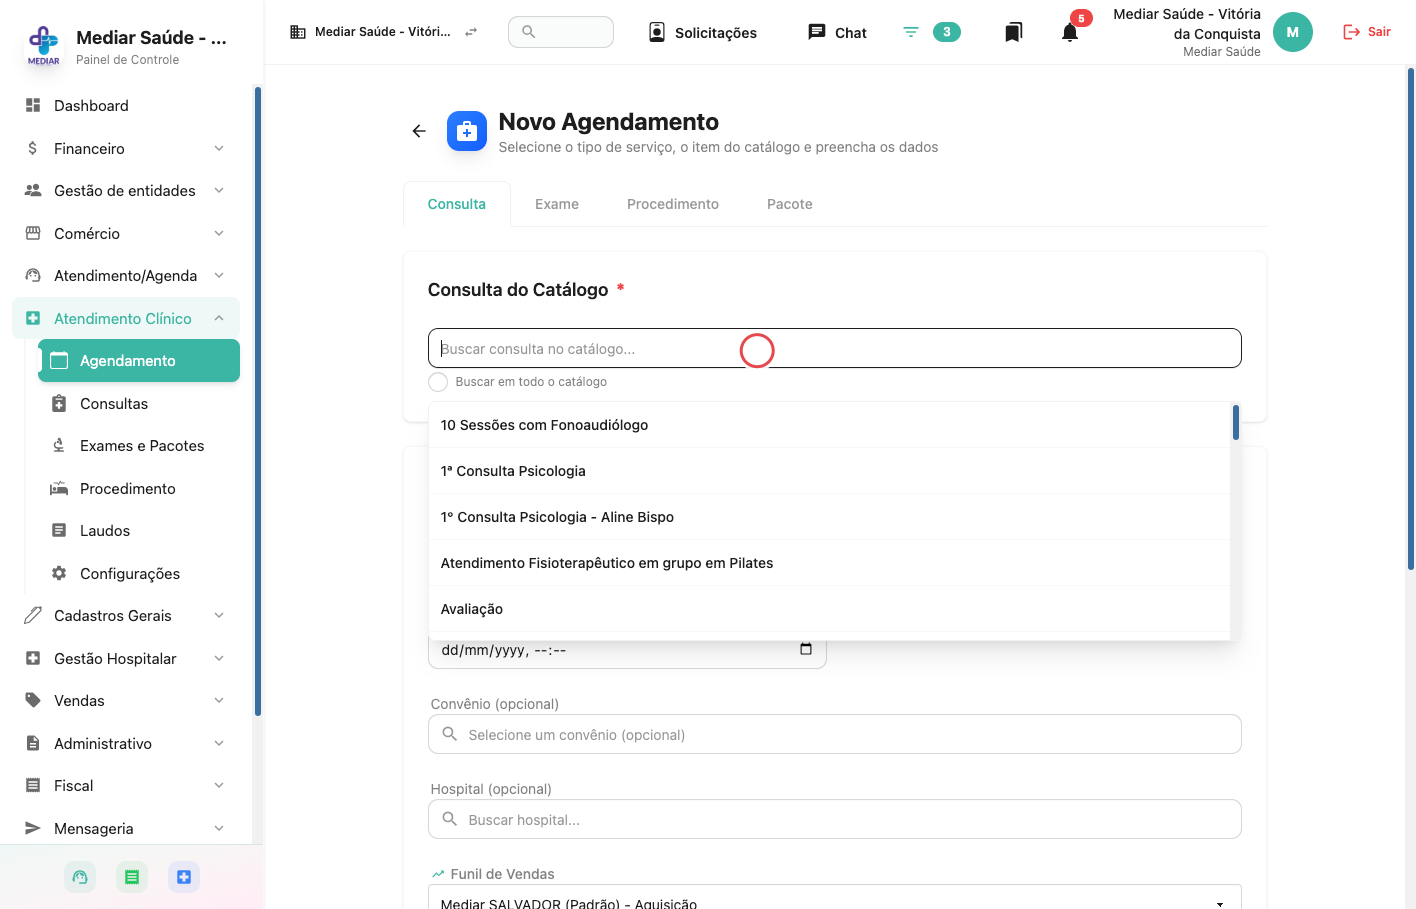Screen dimensions: 1416x909
Task: Click the Buscar hospital search field
Action: click(x=835, y=819)
